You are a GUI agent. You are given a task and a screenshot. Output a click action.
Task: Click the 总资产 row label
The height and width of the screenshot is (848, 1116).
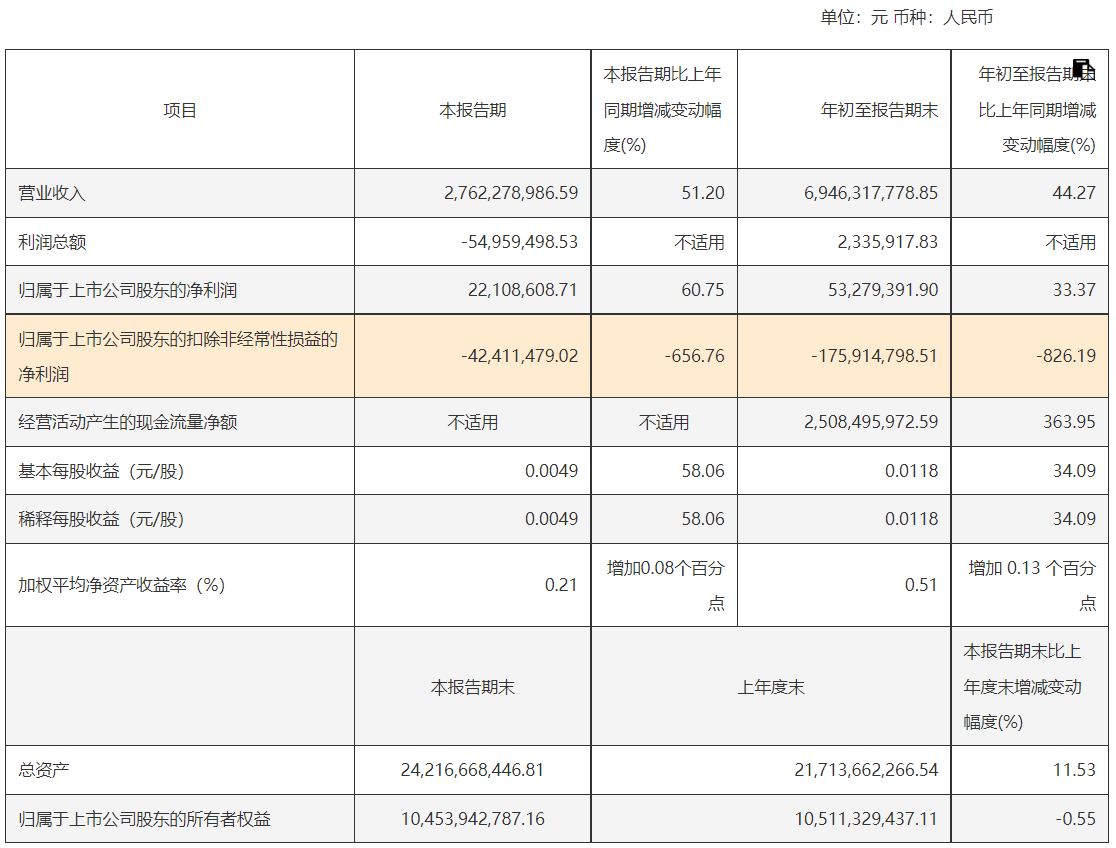click(43, 770)
